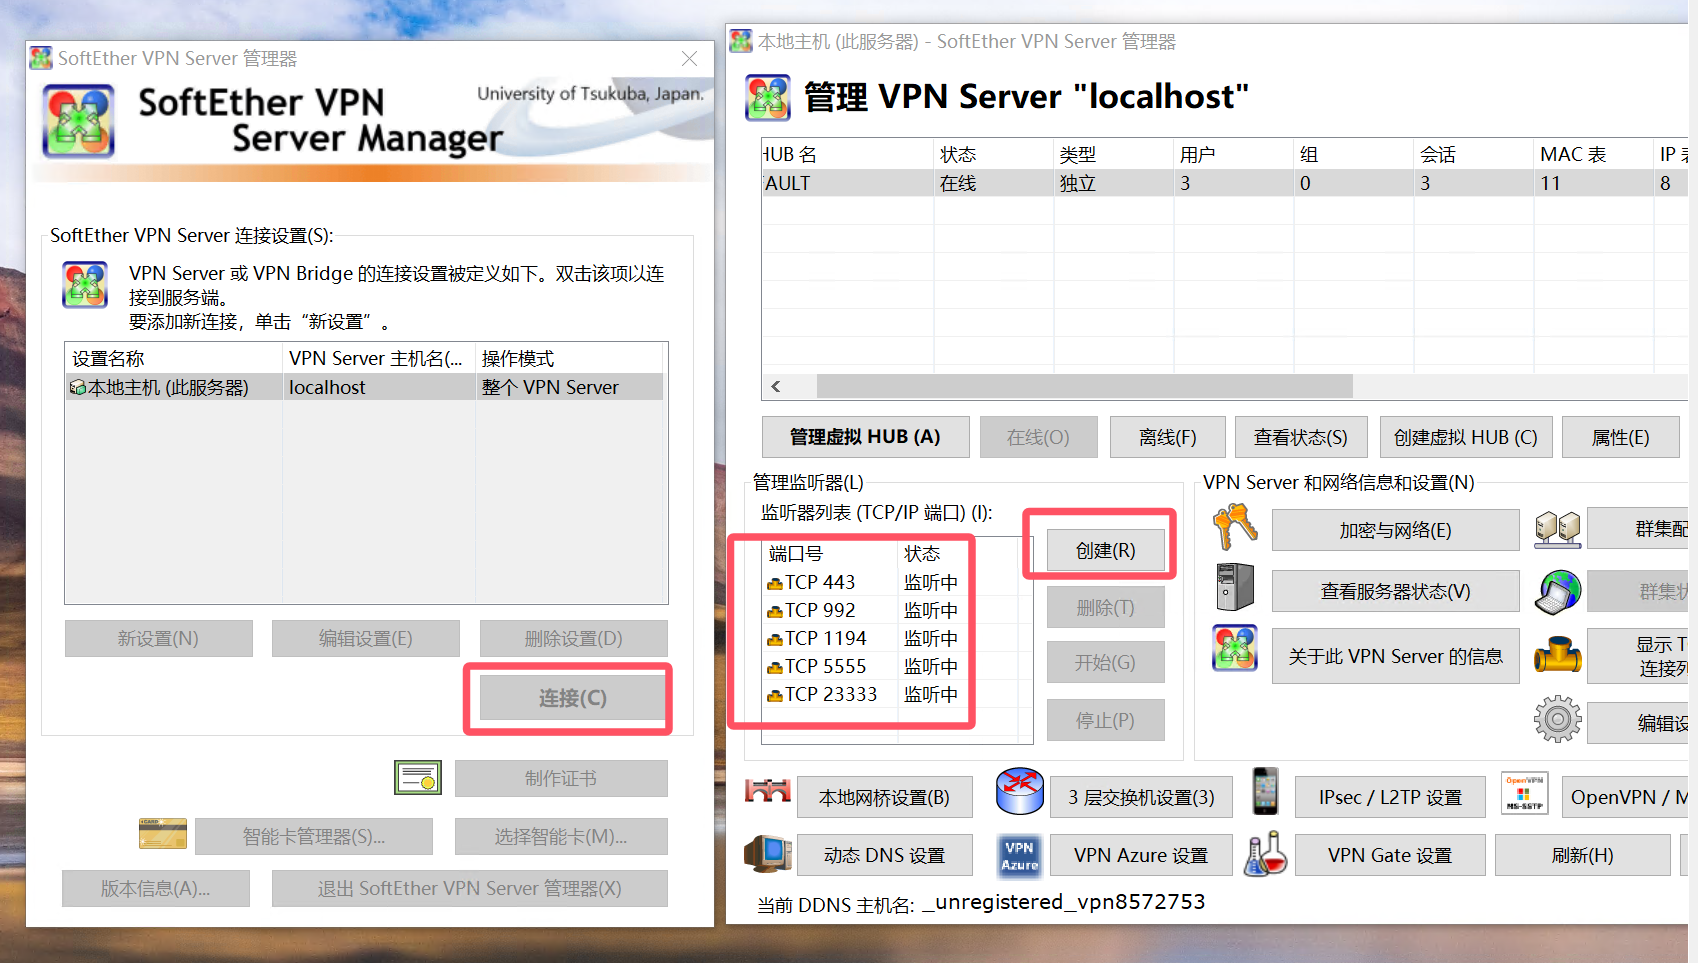The height and width of the screenshot is (963, 1698).
Task: Click the icon beside the 连接设置 description
Action: (x=85, y=285)
